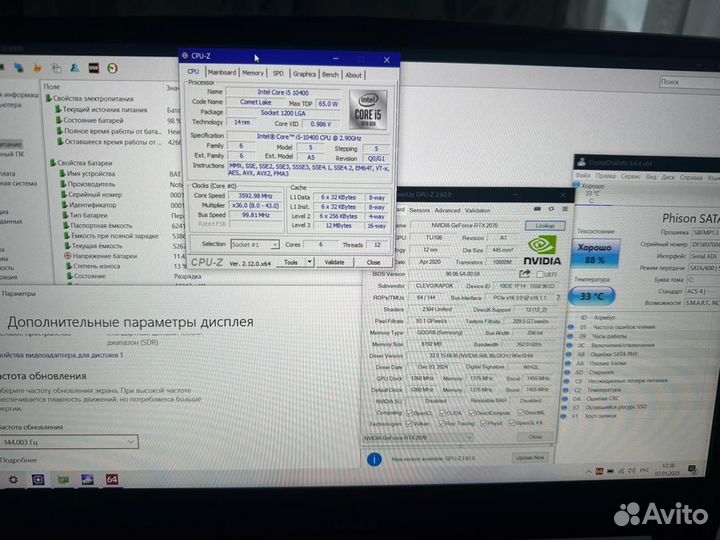
Task: Expand the Tools dropdown arrow in CPU-Z
Action: (309, 262)
